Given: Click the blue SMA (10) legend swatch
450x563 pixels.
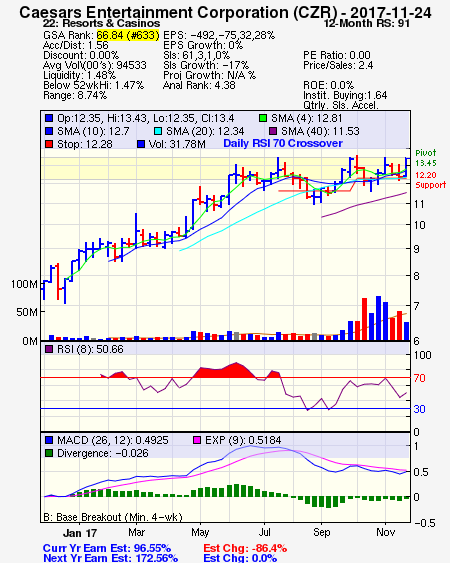Looking at the screenshot, I should pyautogui.click(x=49, y=131).
